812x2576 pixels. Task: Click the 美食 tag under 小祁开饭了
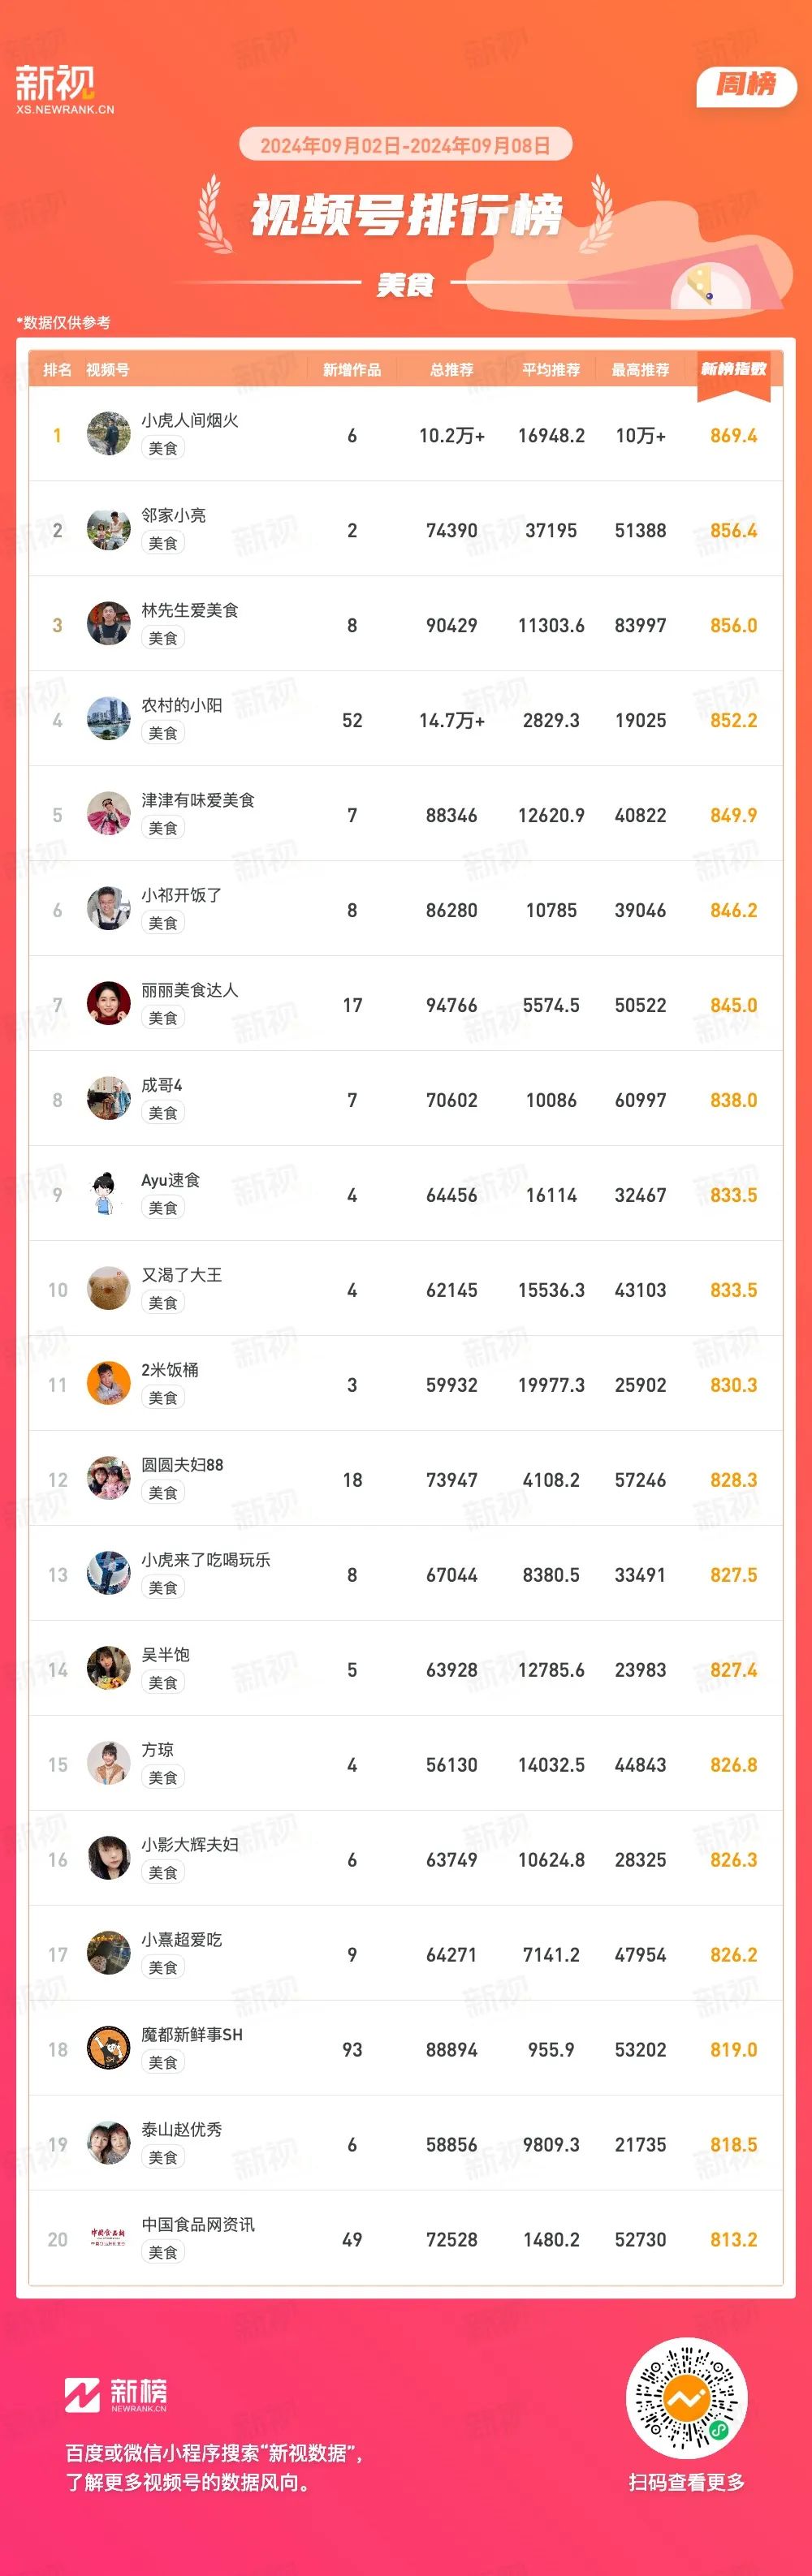(x=163, y=923)
